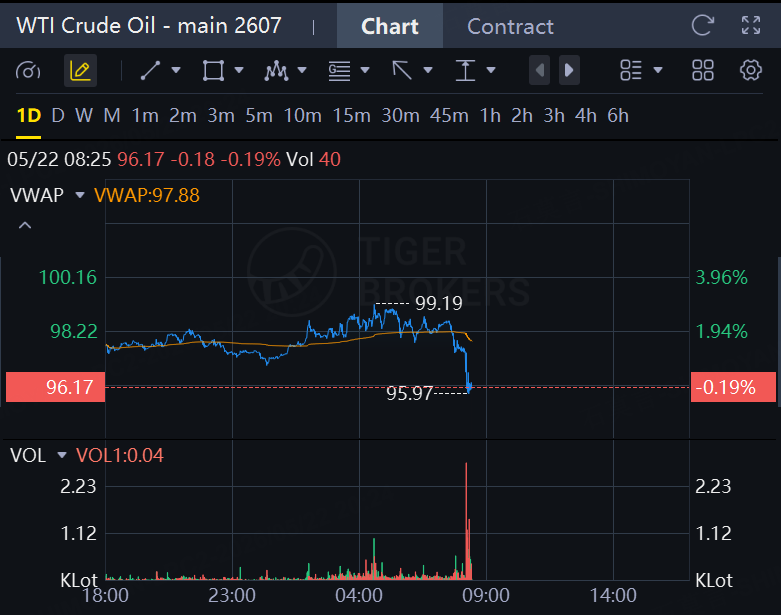
Task: Toggle the pencil drawing mode icon
Action: coord(80,71)
